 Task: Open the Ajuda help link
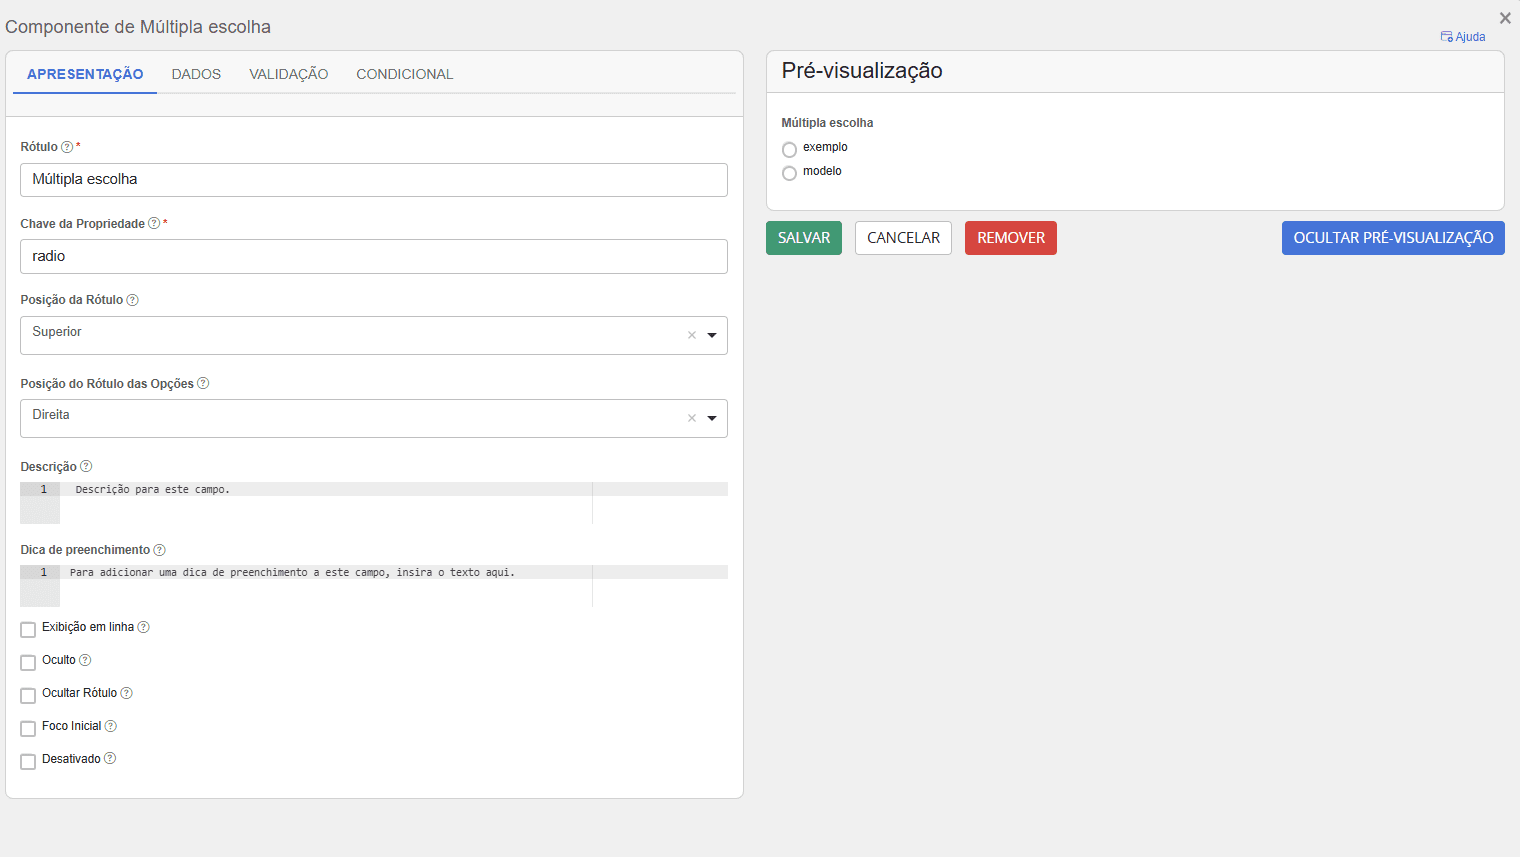[1463, 37]
